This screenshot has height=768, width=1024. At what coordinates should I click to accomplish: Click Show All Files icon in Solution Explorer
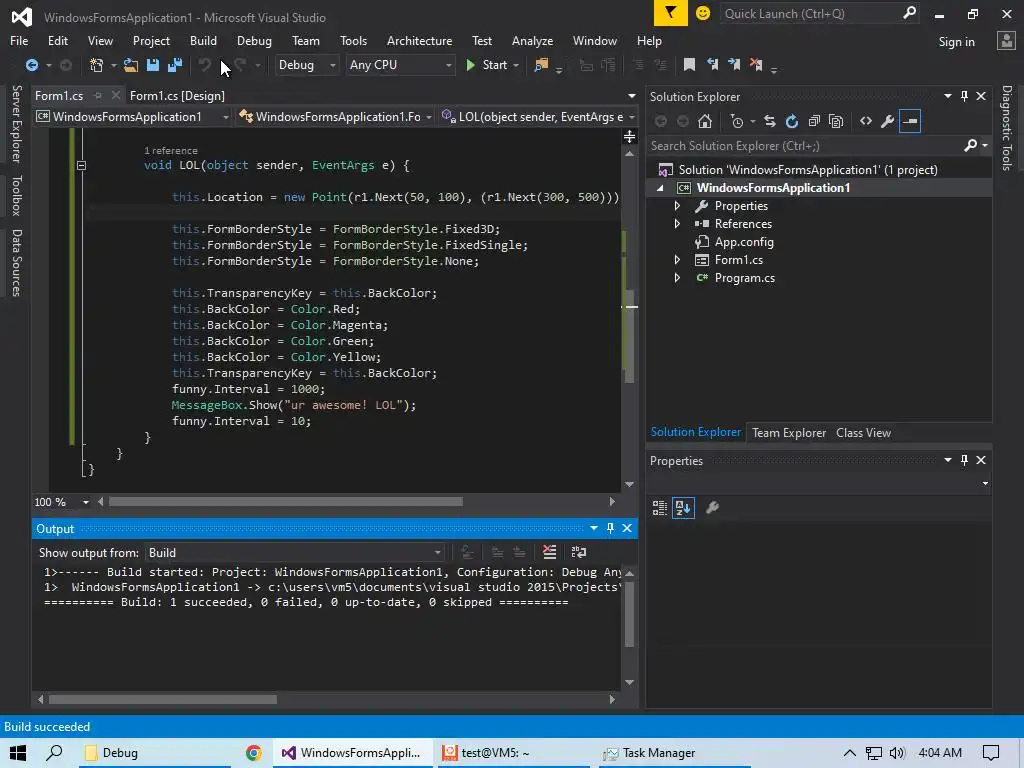[836, 121]
